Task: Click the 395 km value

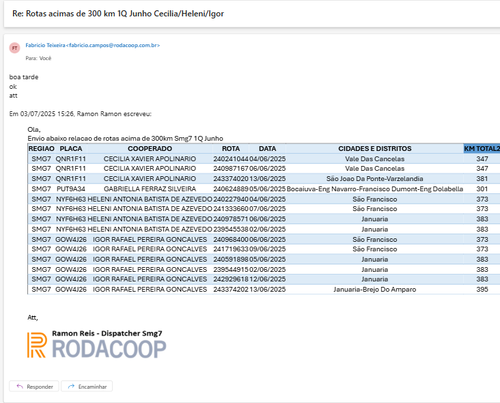Action: (x=482, y=290)
